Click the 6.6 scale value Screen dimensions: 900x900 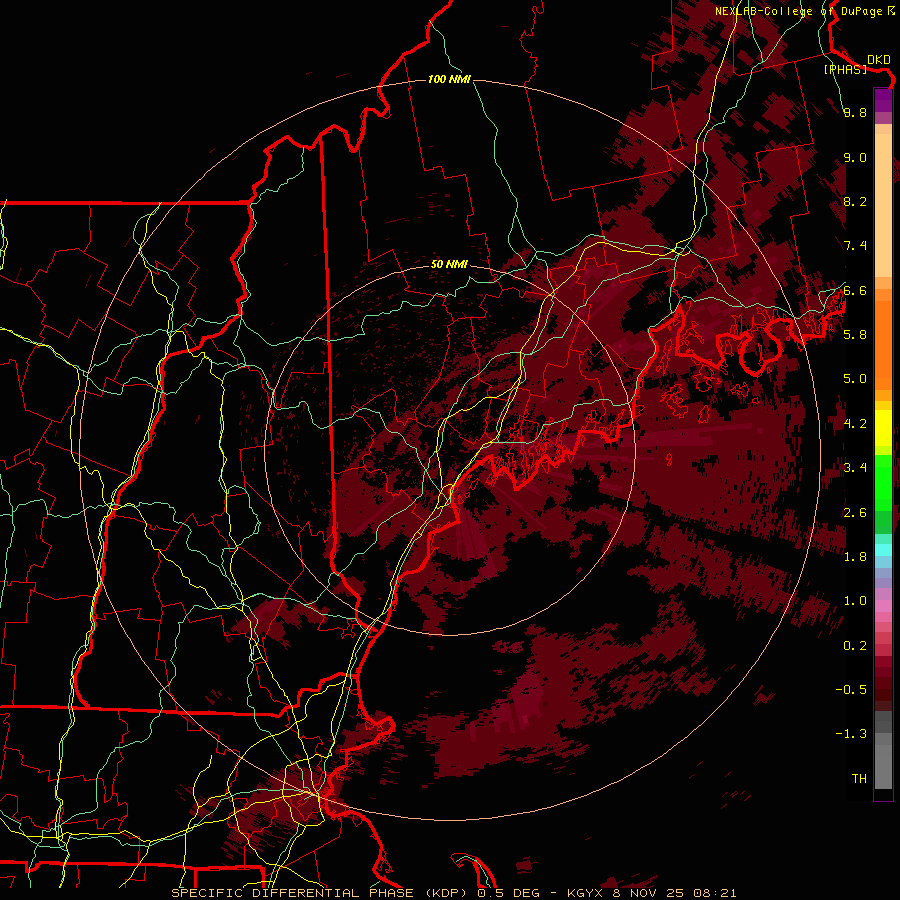coord(855,290)
